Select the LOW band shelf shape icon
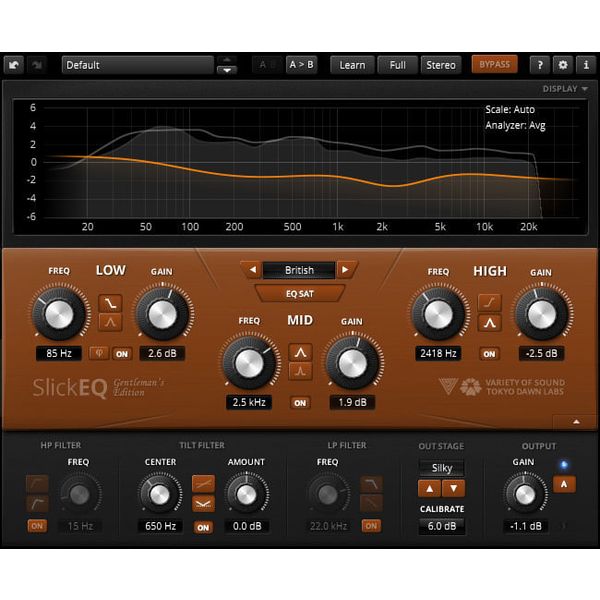The height and width of the screenshot is (600, 600). point(110,300)
